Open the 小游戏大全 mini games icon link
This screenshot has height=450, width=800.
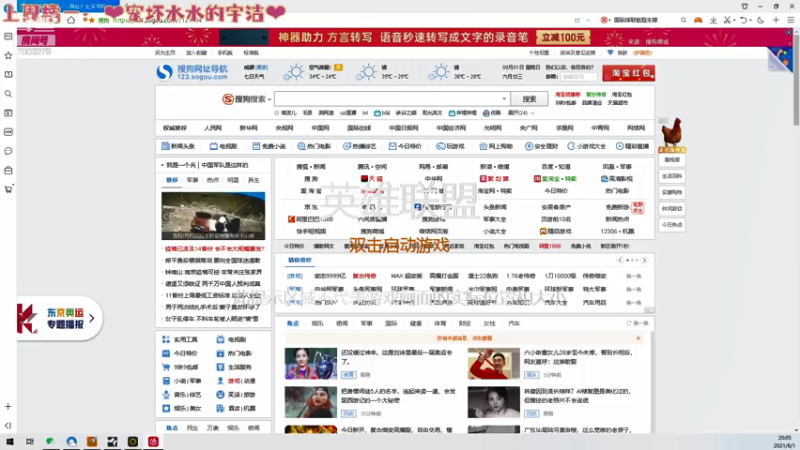click(587, 146)
